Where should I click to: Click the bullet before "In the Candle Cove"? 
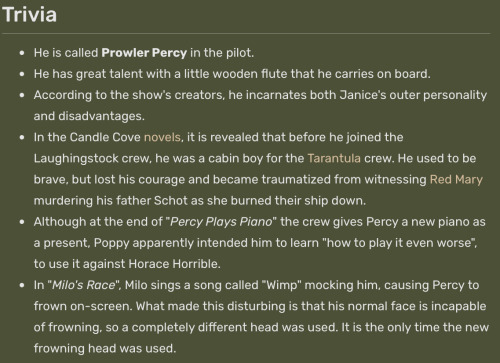(x=22, y=137)
